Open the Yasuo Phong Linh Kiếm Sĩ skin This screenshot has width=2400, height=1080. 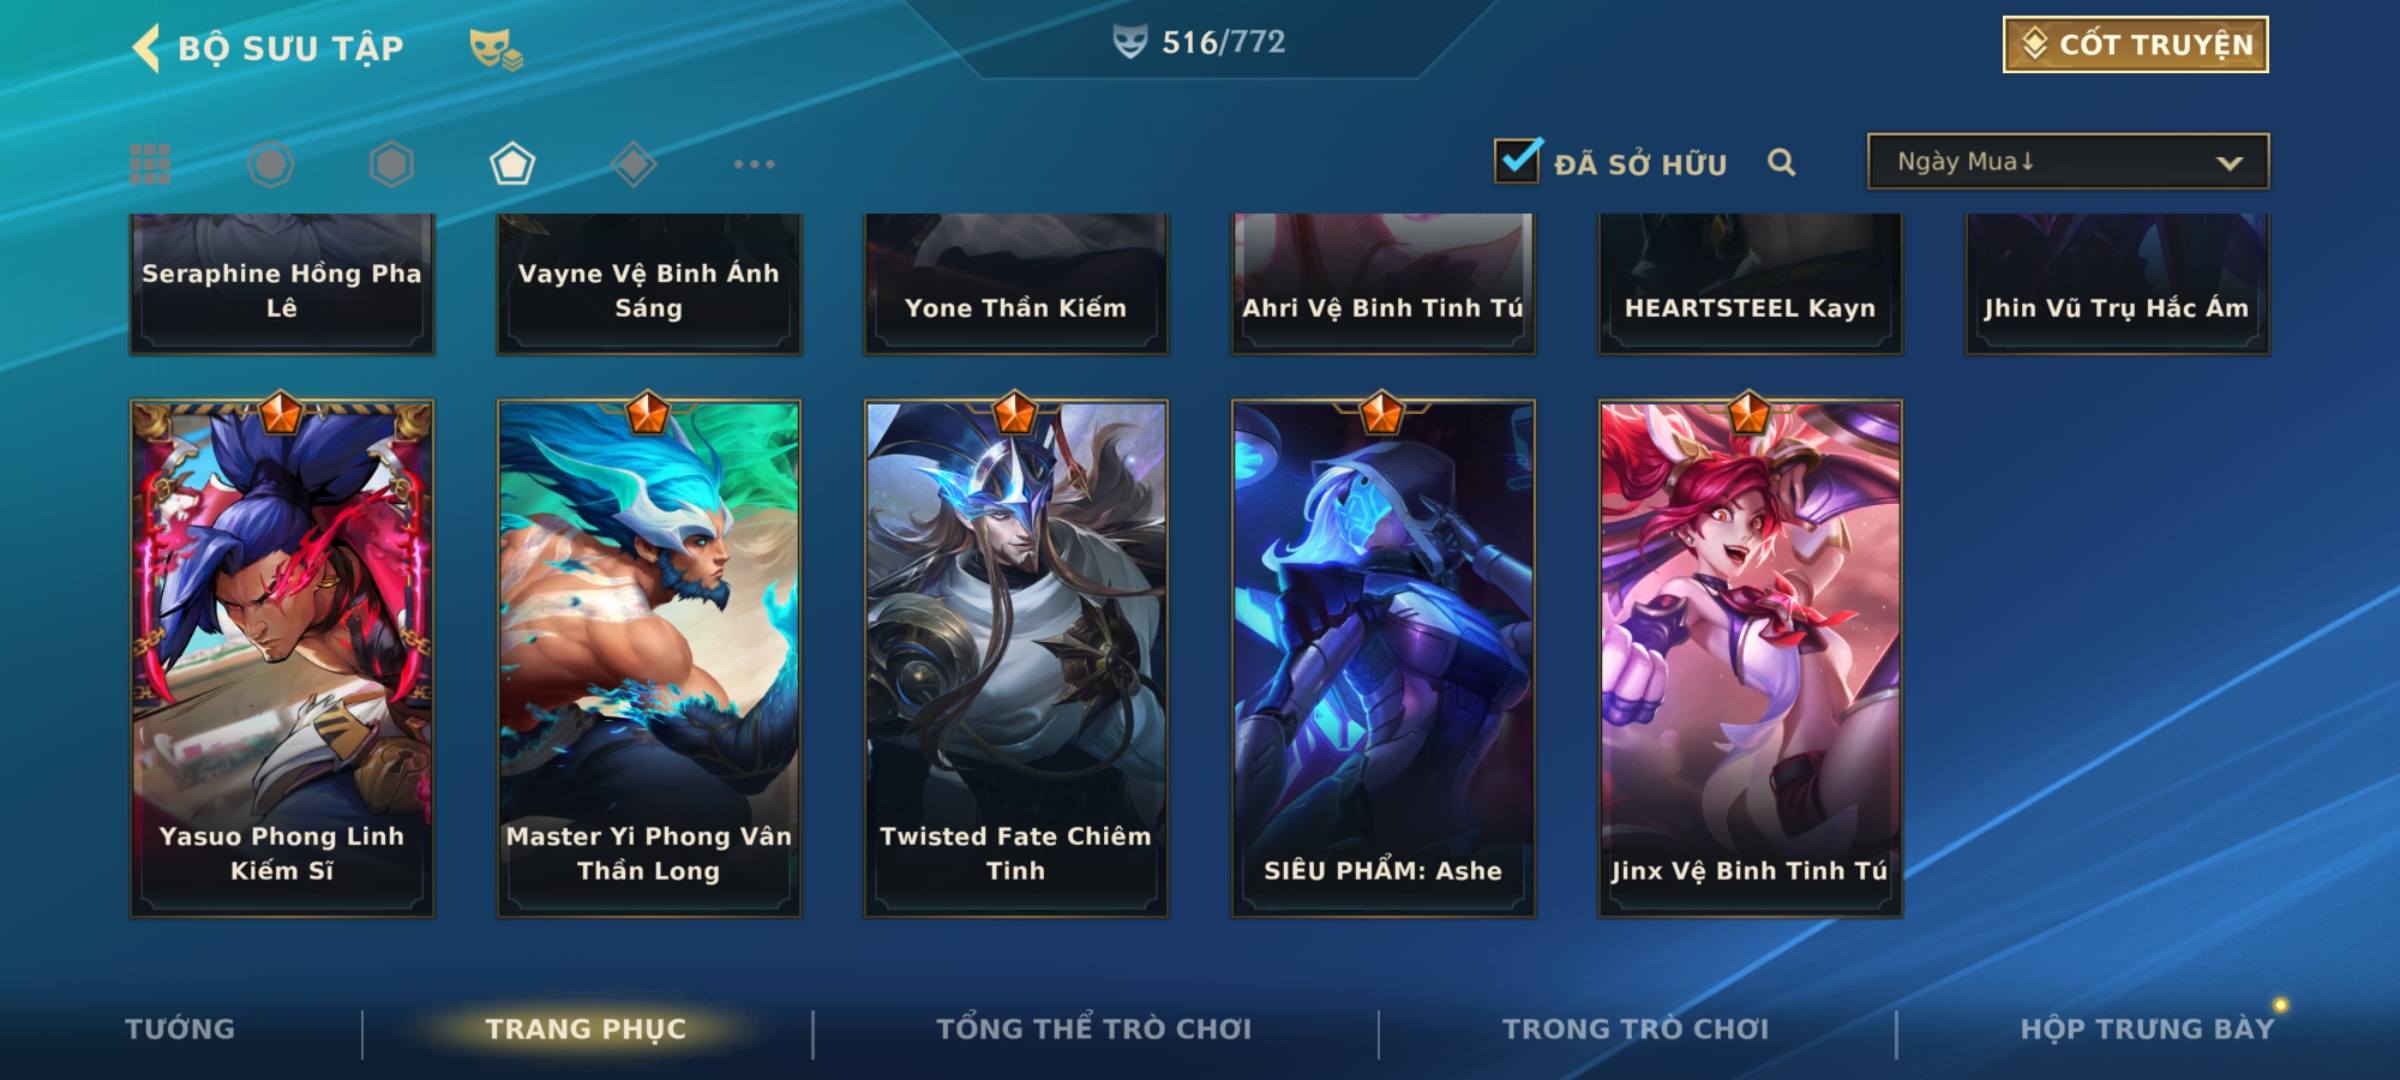click(x=282, y=657)
